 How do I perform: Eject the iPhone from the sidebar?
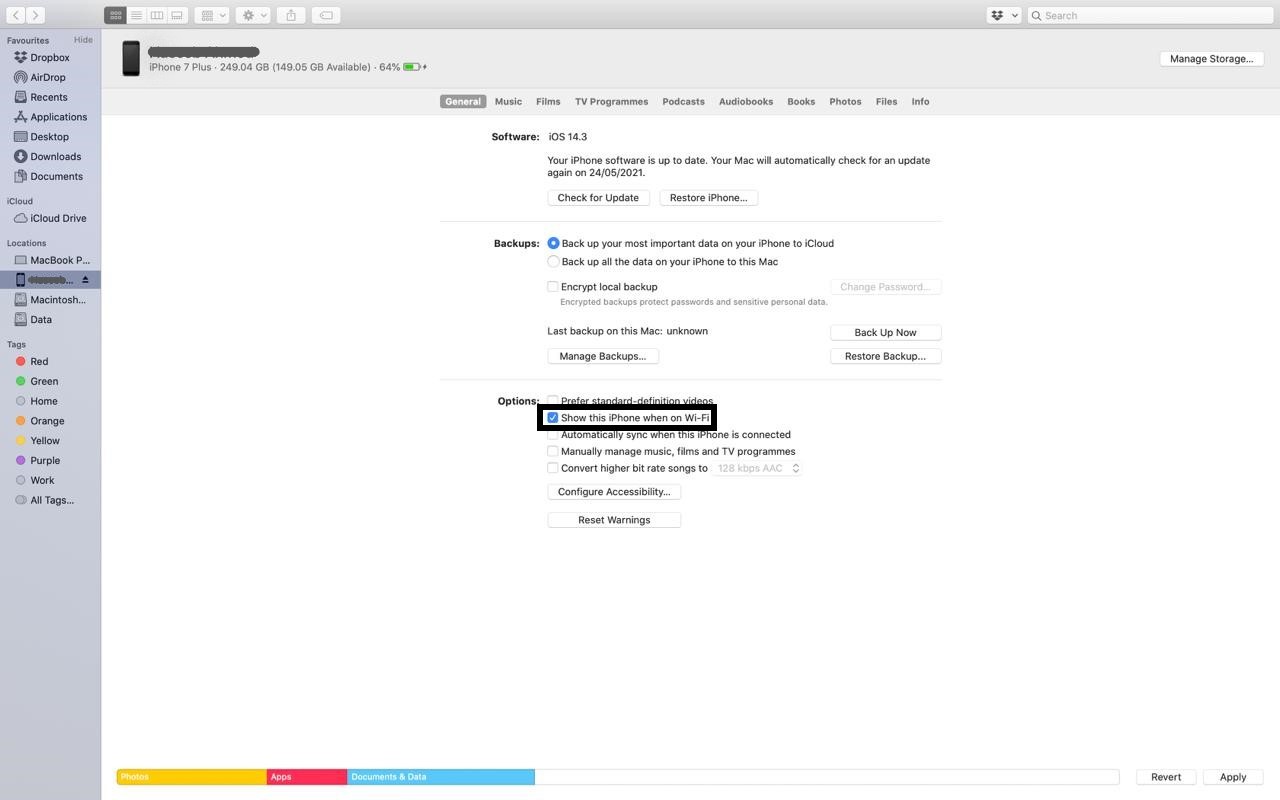pos(85,279)
